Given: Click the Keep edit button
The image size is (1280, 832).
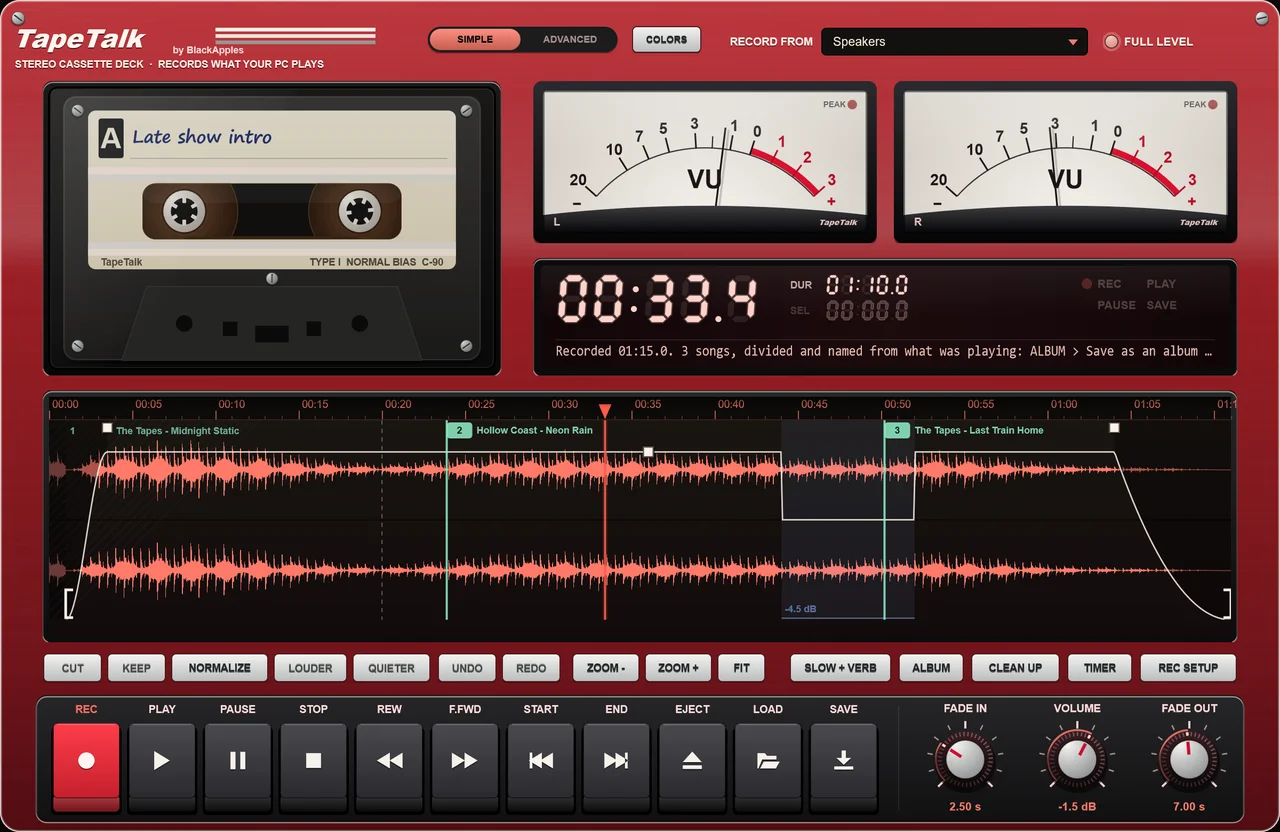Looking at the screenshot, I should [x=137, y=668].
